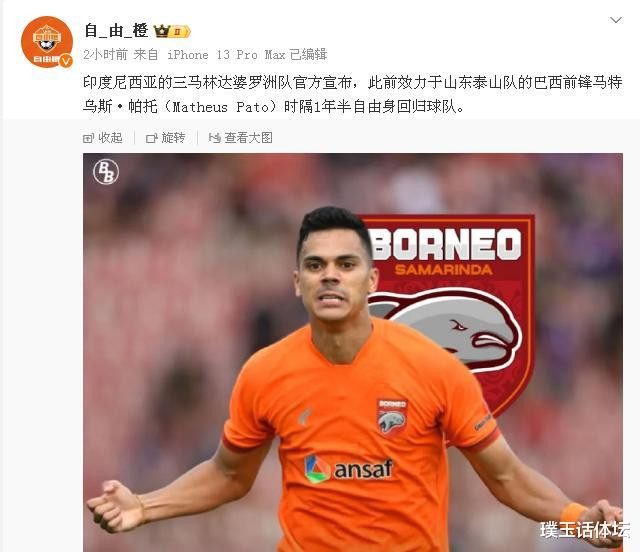Click the 璞玉话体坛 watermark text

[584, 530]
